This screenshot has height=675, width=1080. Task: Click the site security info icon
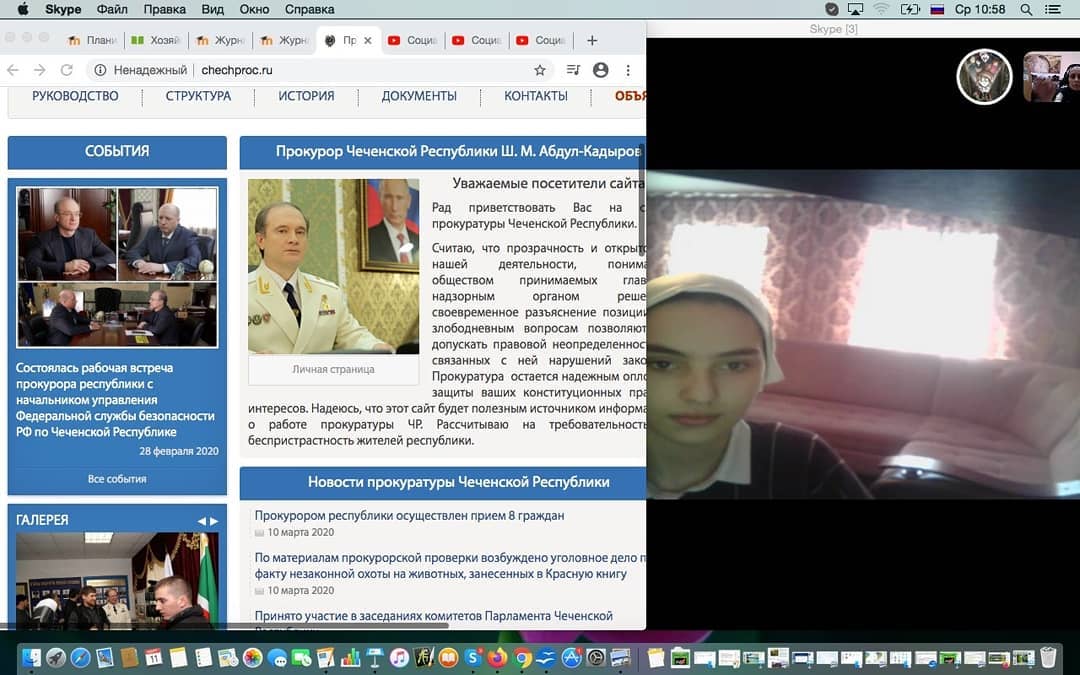(100, 70)
